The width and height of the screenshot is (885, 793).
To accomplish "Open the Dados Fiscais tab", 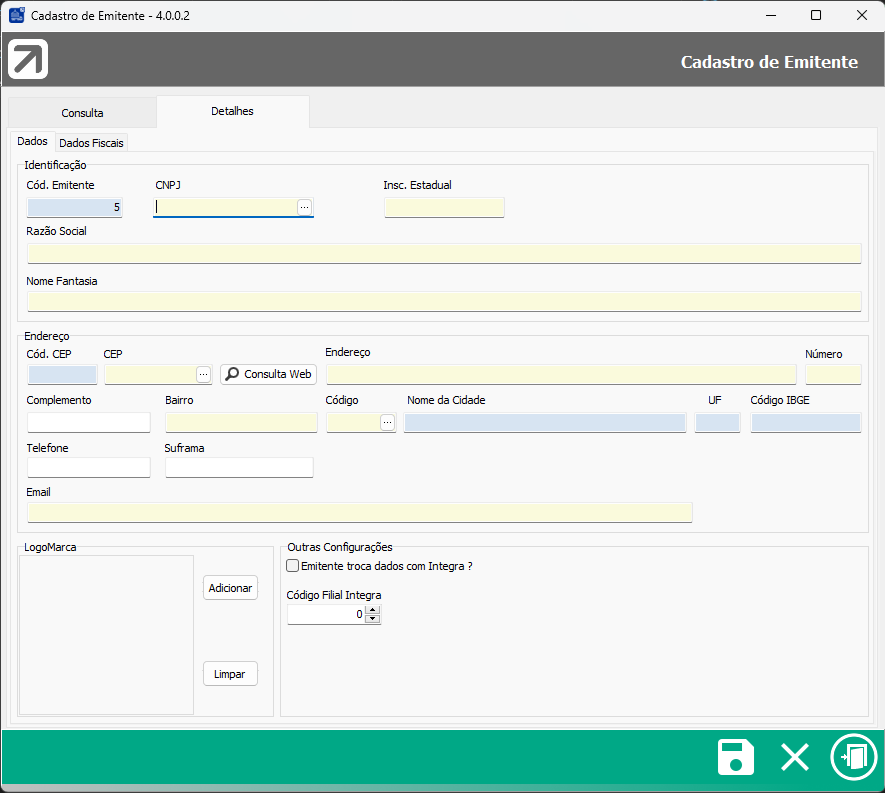I will pos(92,143).
